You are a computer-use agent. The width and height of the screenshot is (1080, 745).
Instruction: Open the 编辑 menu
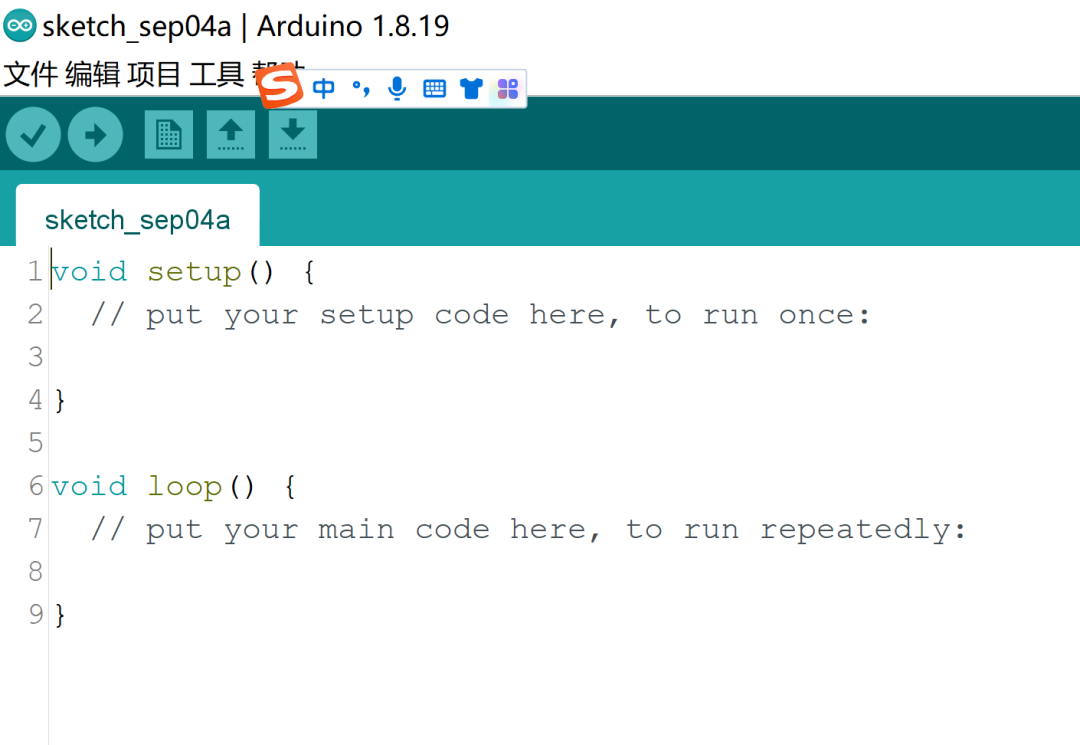click(92, 74)
